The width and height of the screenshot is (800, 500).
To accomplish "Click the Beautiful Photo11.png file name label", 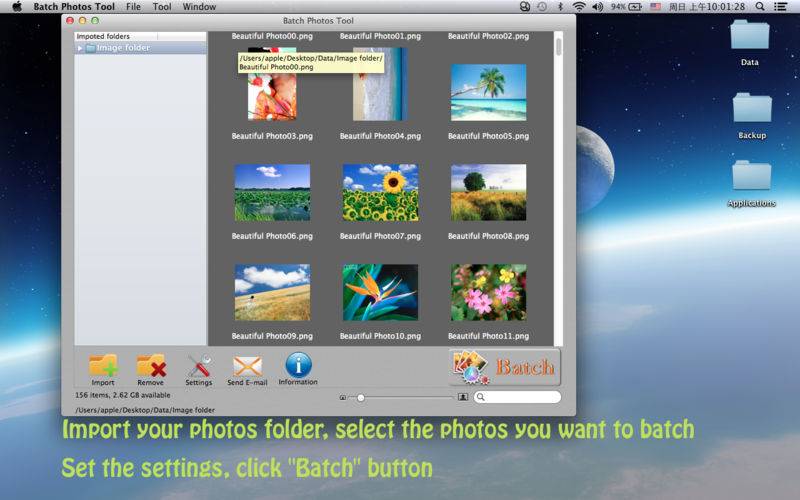I will [x=488, y=336].
